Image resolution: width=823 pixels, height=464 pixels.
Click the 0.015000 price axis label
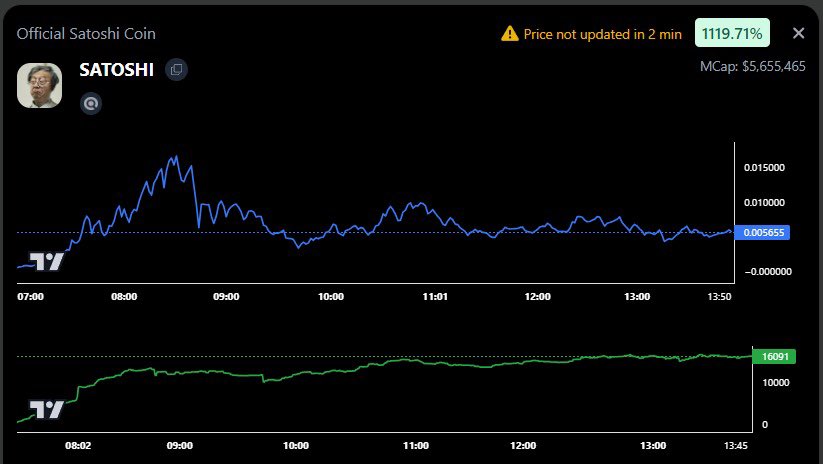(764, 167)
